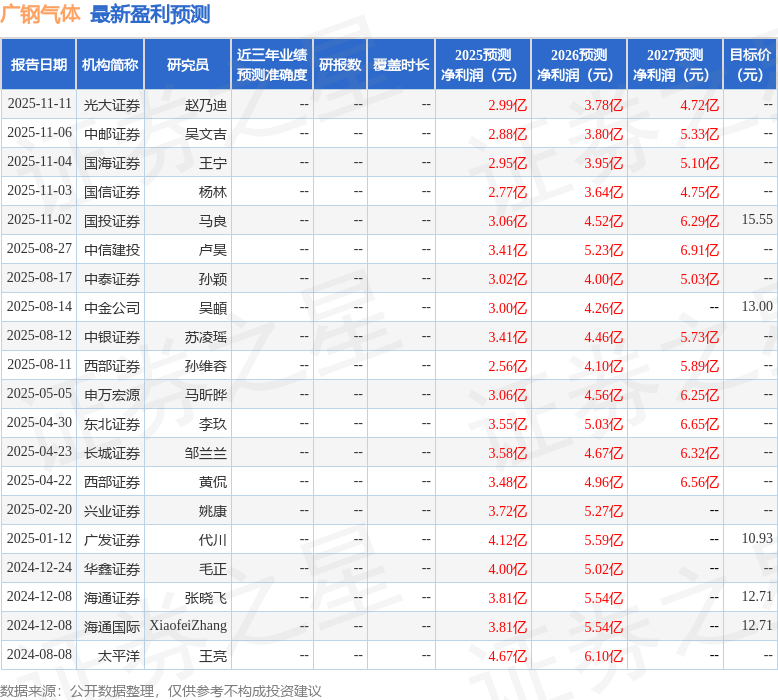Click 3.72亿 in the 兴业证券 row
The image size is (778, 700).
(x=507, y=511)
